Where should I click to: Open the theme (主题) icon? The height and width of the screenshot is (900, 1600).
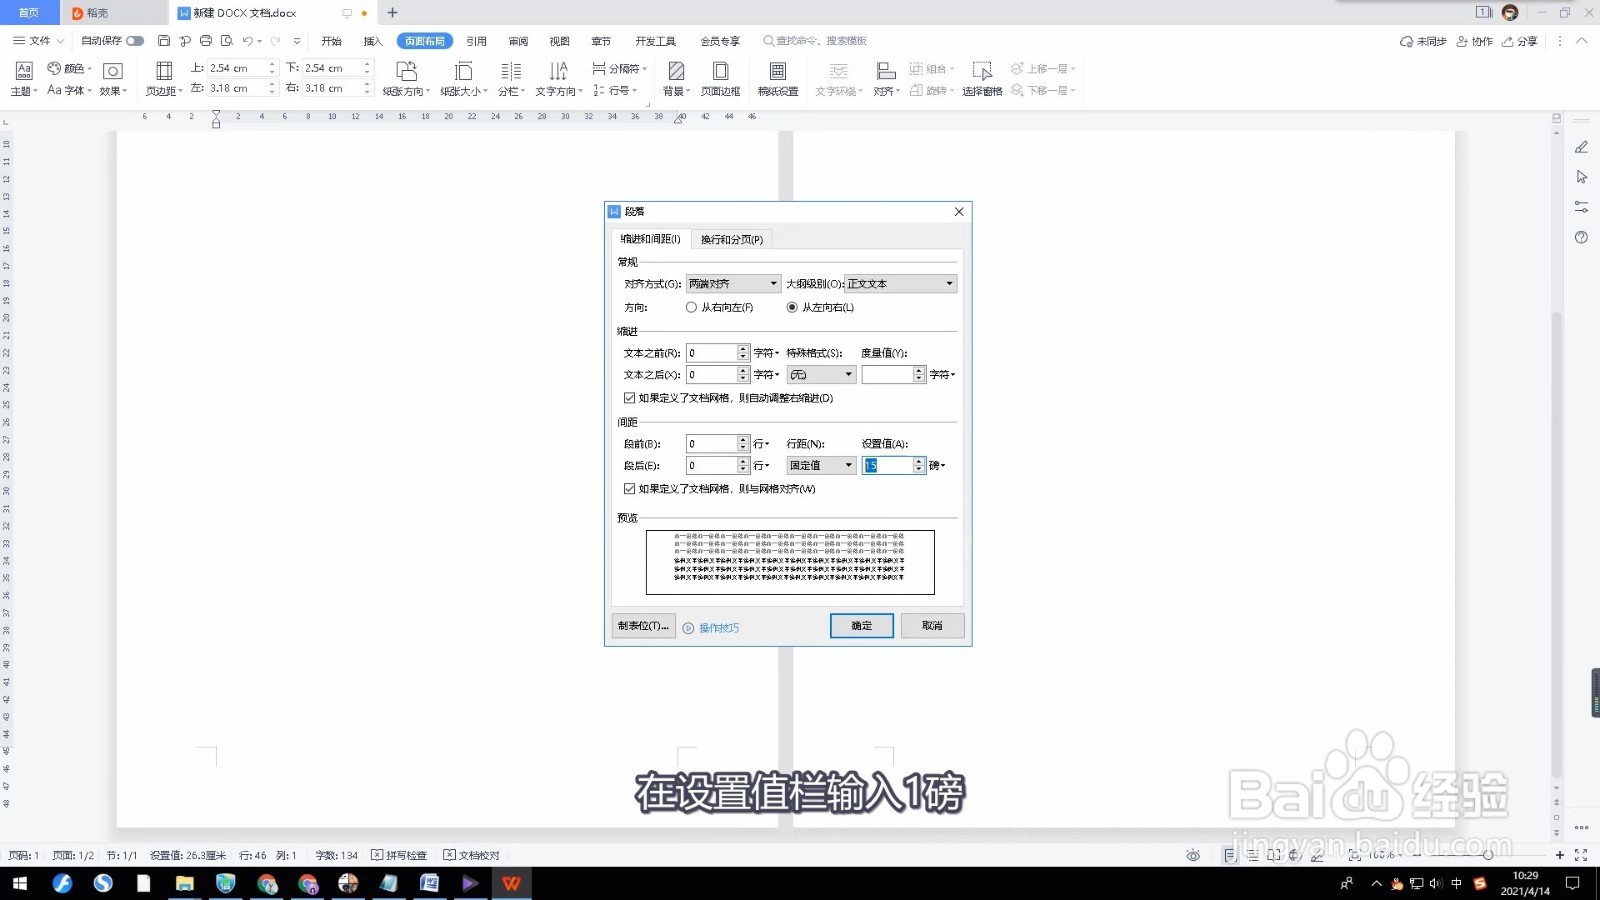click(x=24, y=70)
